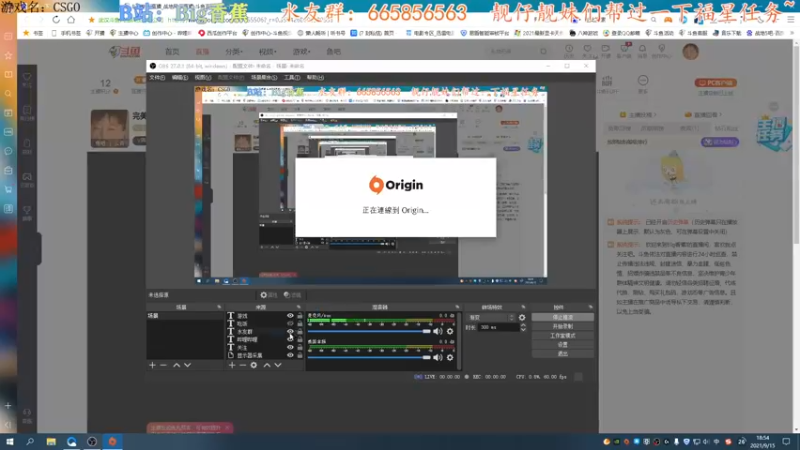Click the user avatar on Douyu page

[690, 52]
